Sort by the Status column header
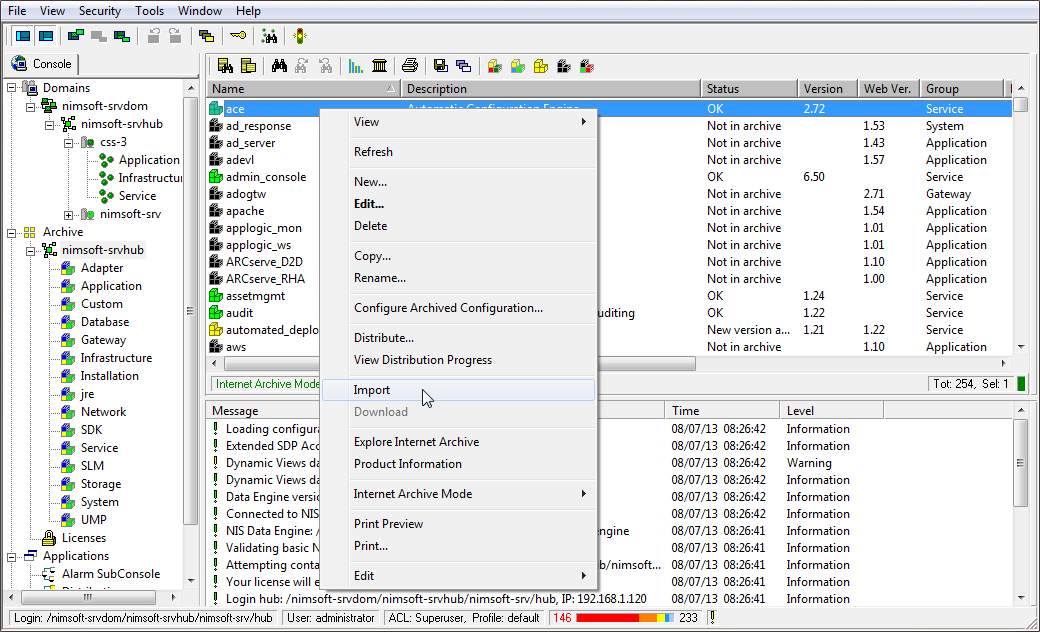Screen dimensions: 1040x632 tap(749, 89)
